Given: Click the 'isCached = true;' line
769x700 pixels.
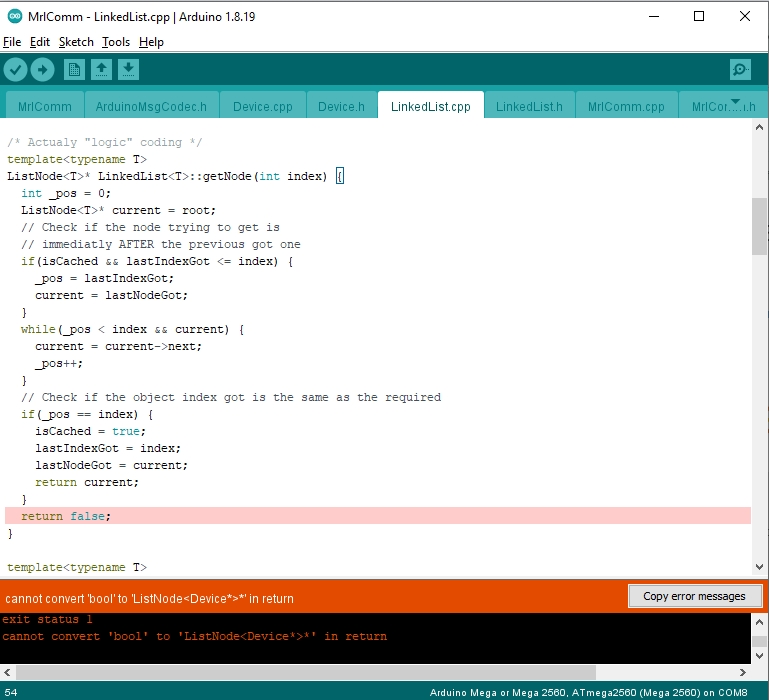Looking at the screenshot, I should [90, 431].
